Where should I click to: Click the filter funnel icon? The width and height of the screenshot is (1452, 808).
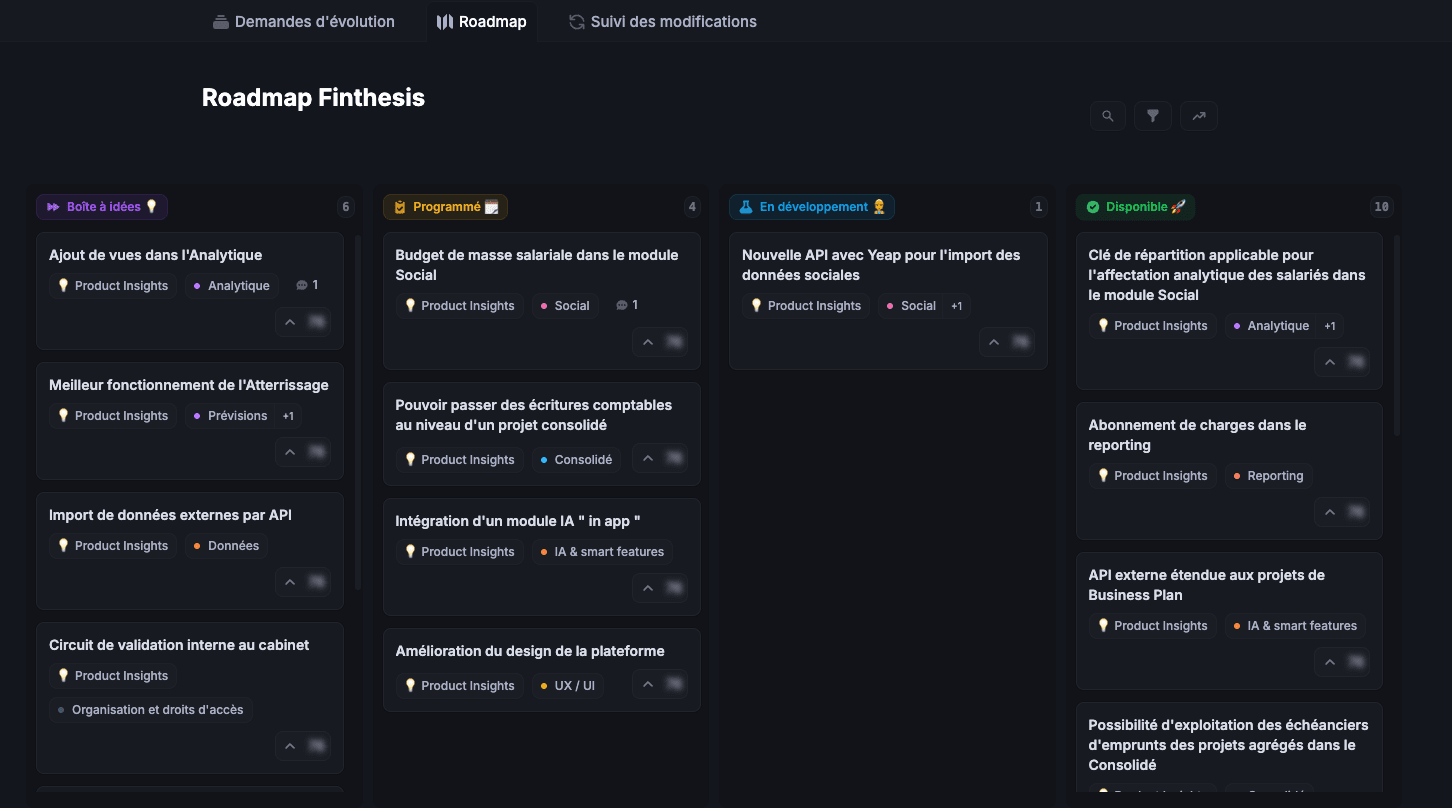(x=1152, y=116)
